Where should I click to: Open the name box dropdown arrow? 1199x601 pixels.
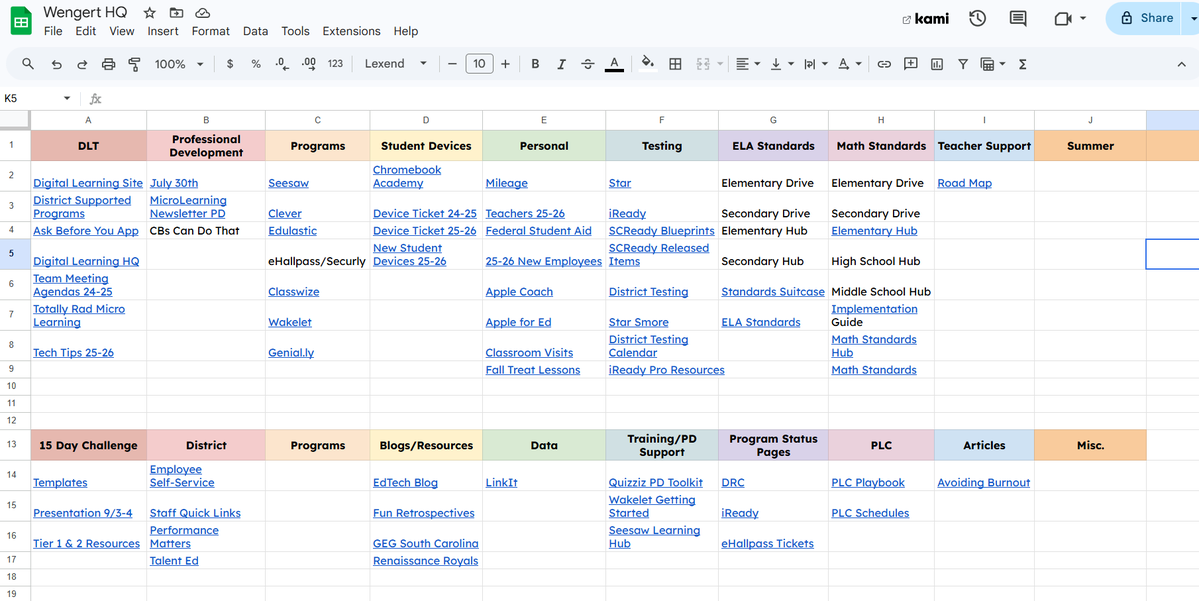pos(67,99)
